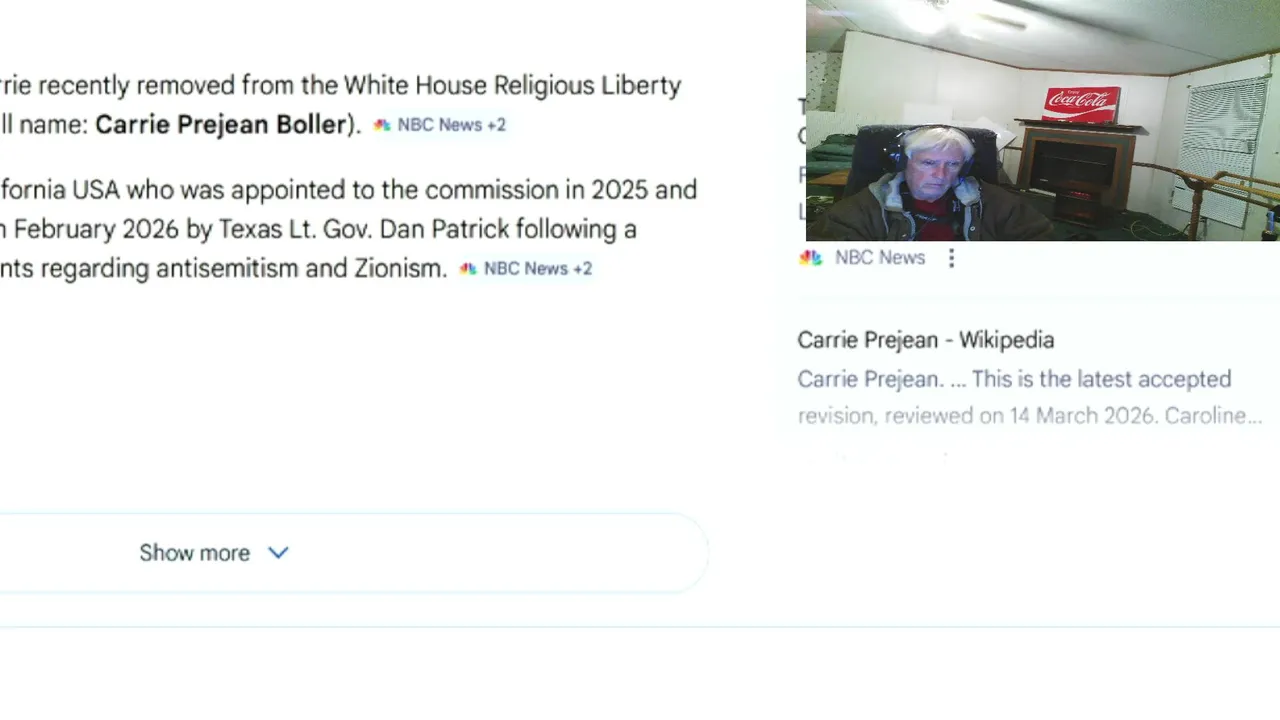Click the bold name Carrie Prejean Boller

click(220, 125)
